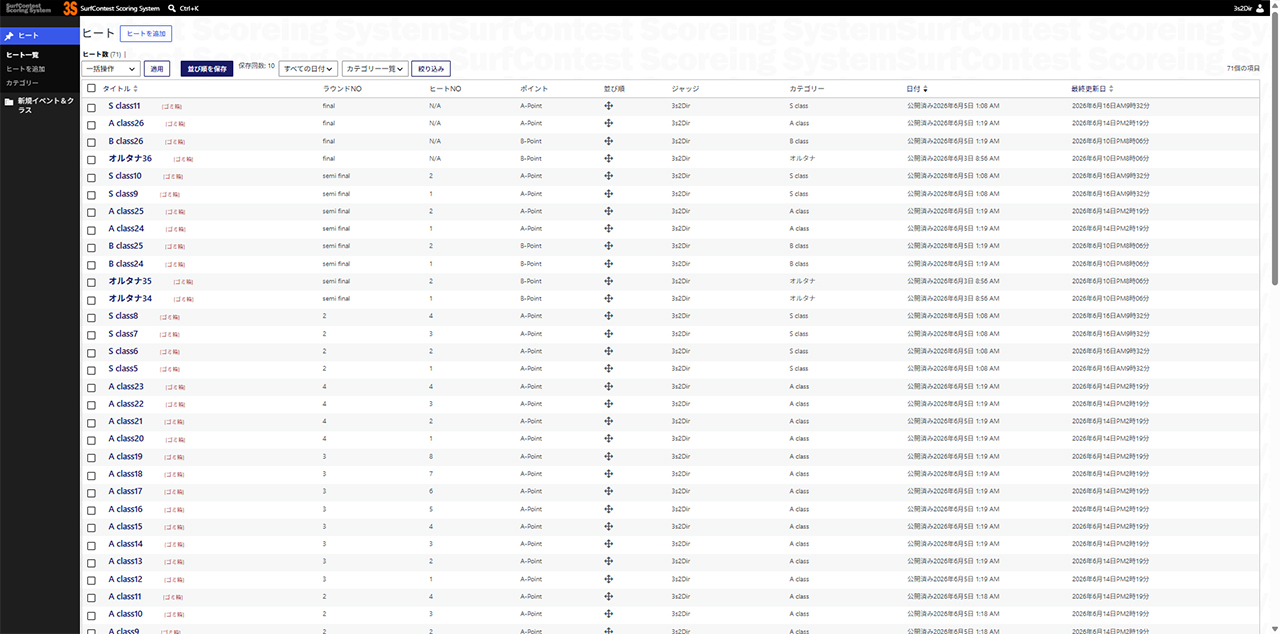This screenshot has width=1280, height=634.
Task: Open the S class11 title link
Action: tap(124, 106)
